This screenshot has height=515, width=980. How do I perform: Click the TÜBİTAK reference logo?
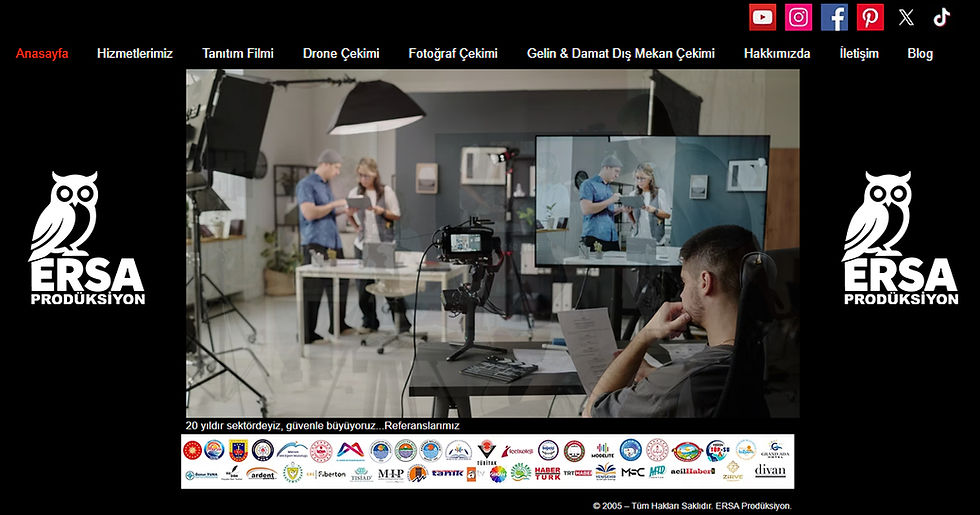[486, 452]
